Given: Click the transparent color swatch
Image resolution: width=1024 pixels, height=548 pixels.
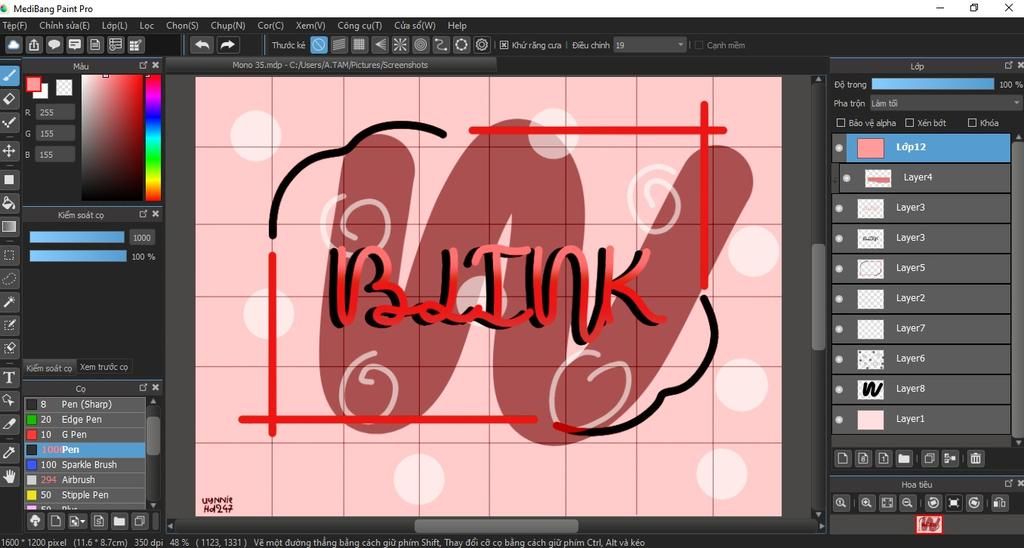Looking at the screenshot, I should (x=64, y=87).
